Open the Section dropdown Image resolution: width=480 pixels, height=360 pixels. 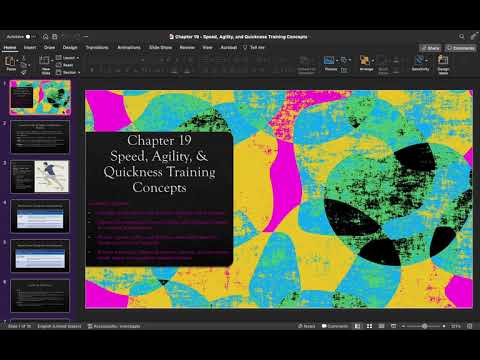[68, 72]
